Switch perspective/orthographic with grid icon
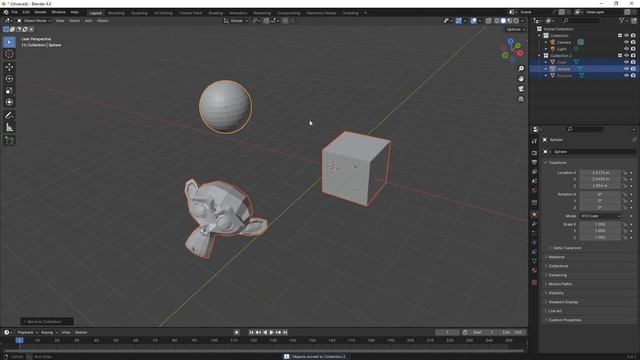The width and height of the screenshot is (640, 360). point(521,99)
